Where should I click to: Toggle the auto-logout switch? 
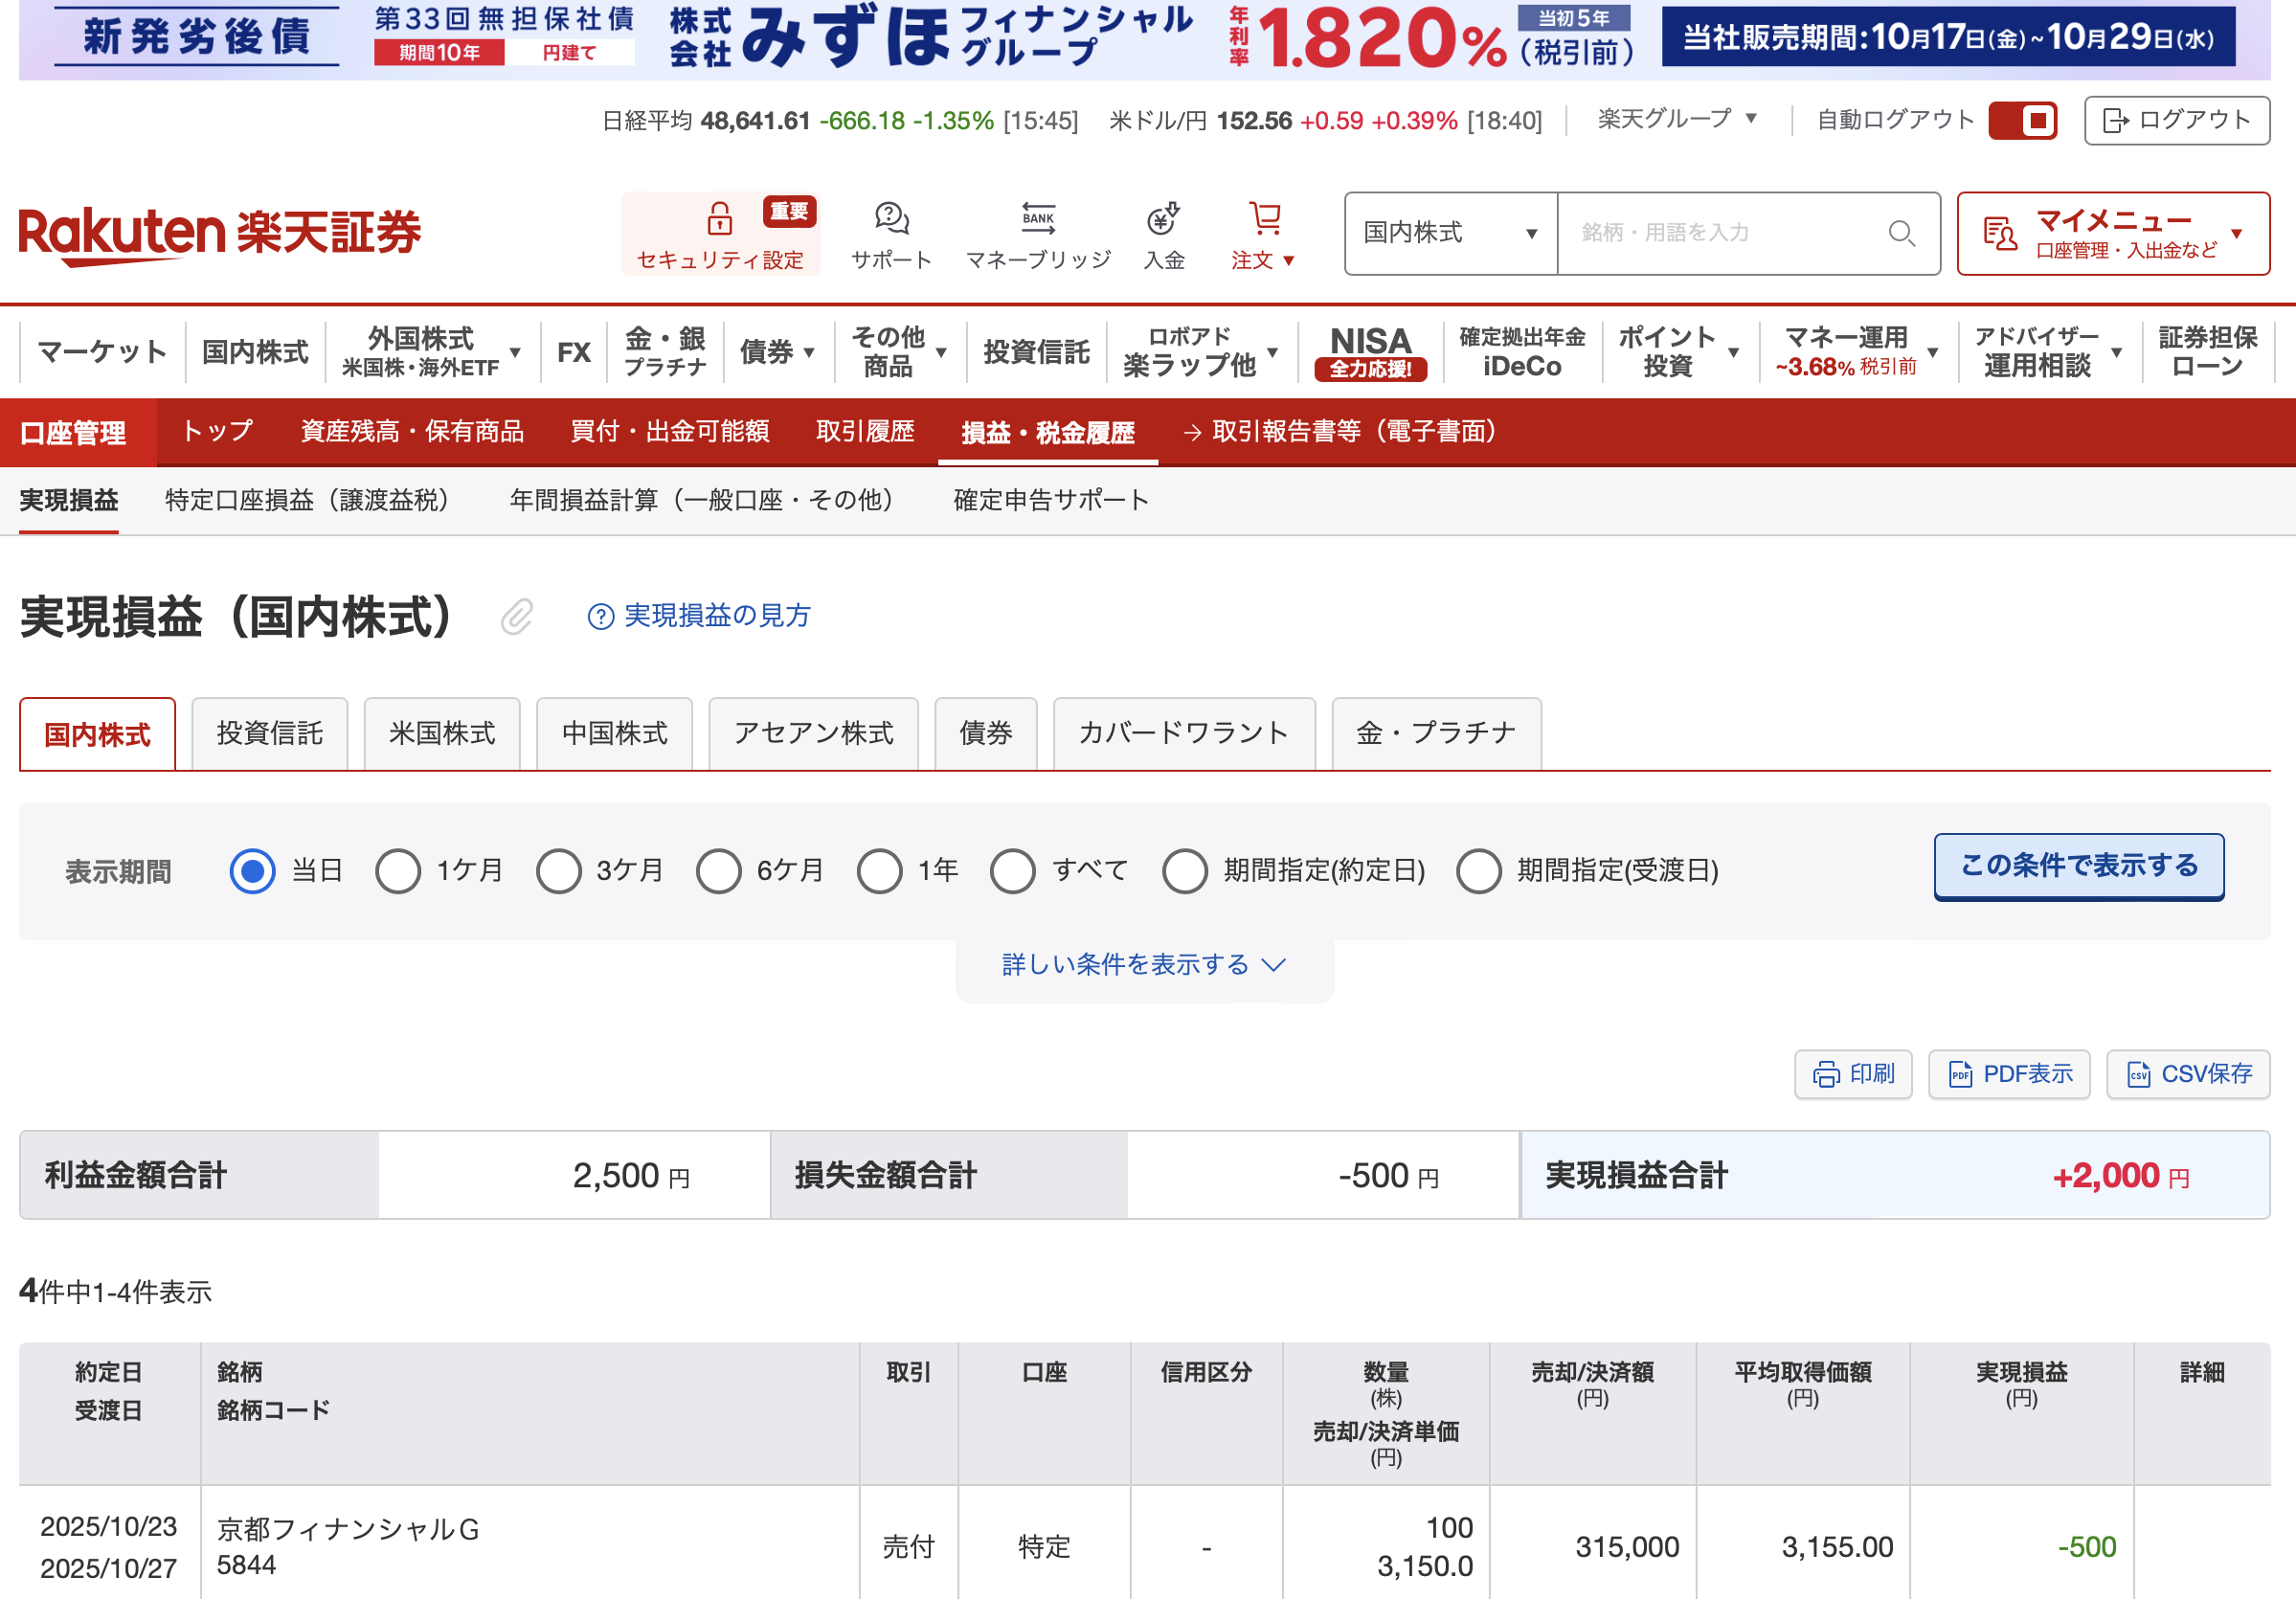[2021, 121]
